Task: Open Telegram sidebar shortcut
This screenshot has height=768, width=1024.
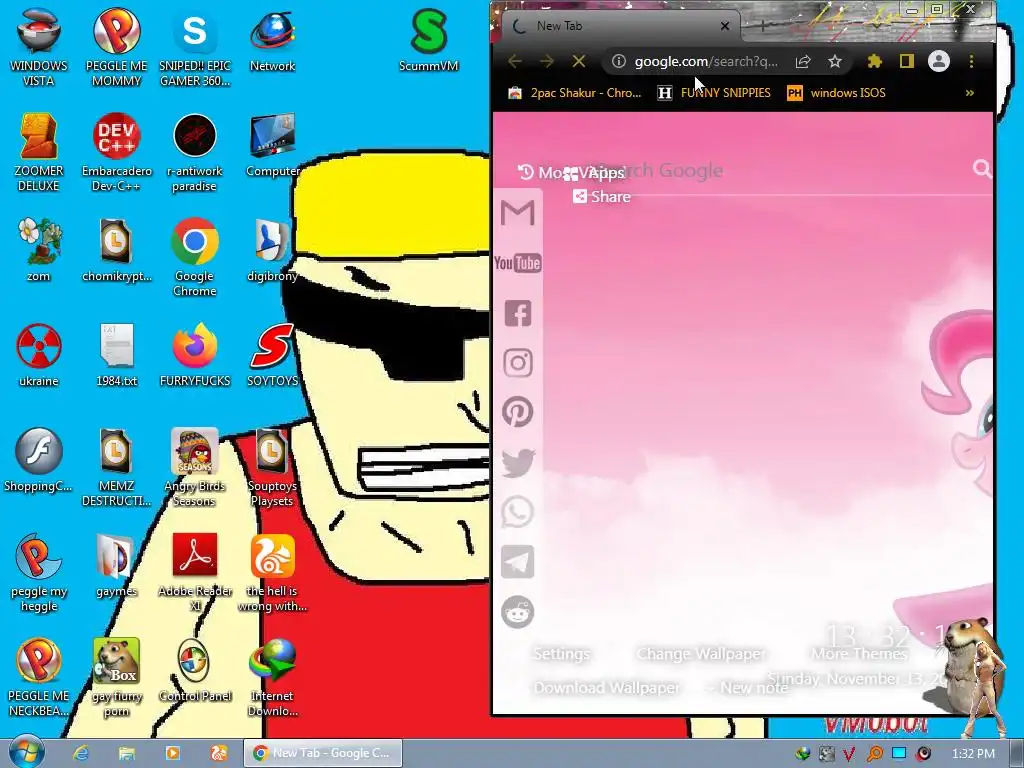Action: 518,562
